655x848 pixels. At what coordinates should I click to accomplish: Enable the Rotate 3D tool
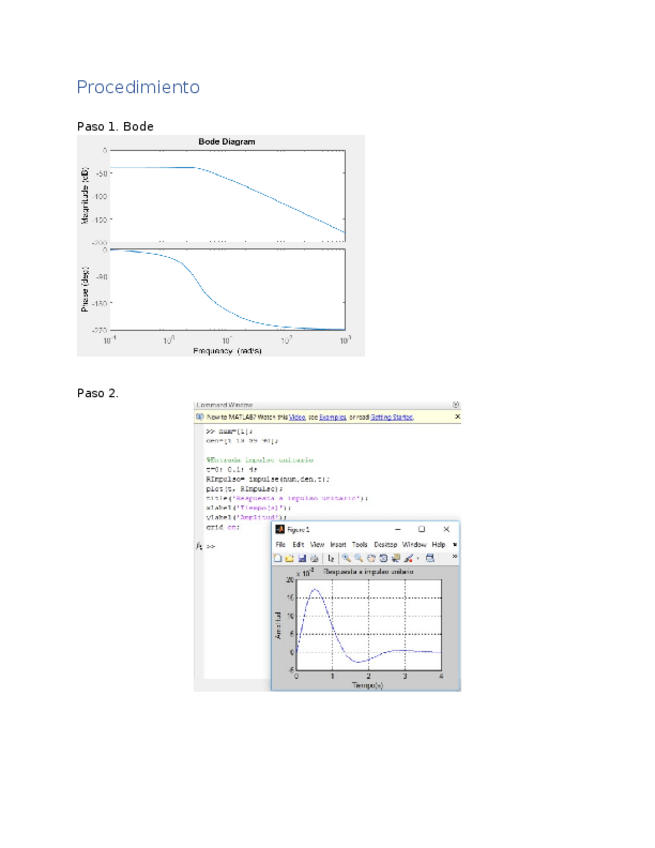pos(382,557)
